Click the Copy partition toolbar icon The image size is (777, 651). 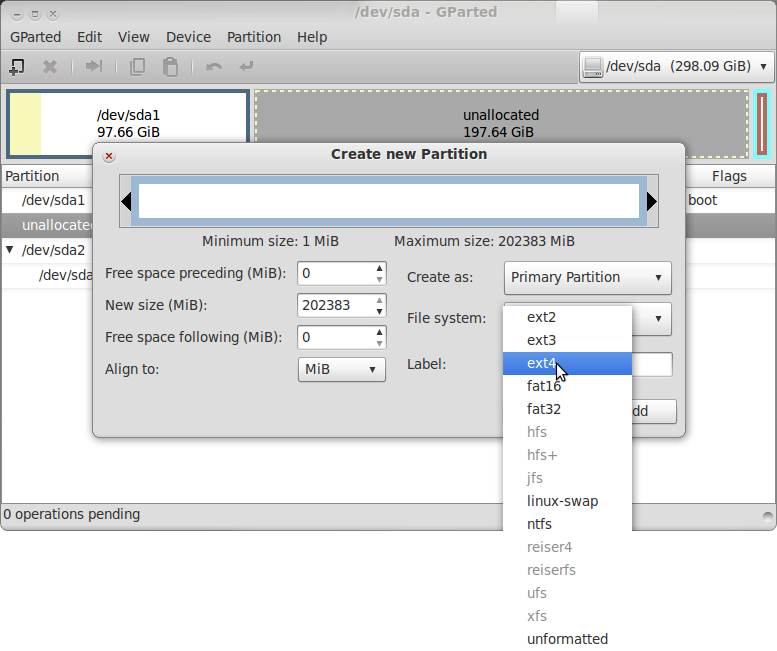click(x=137, y=66)
